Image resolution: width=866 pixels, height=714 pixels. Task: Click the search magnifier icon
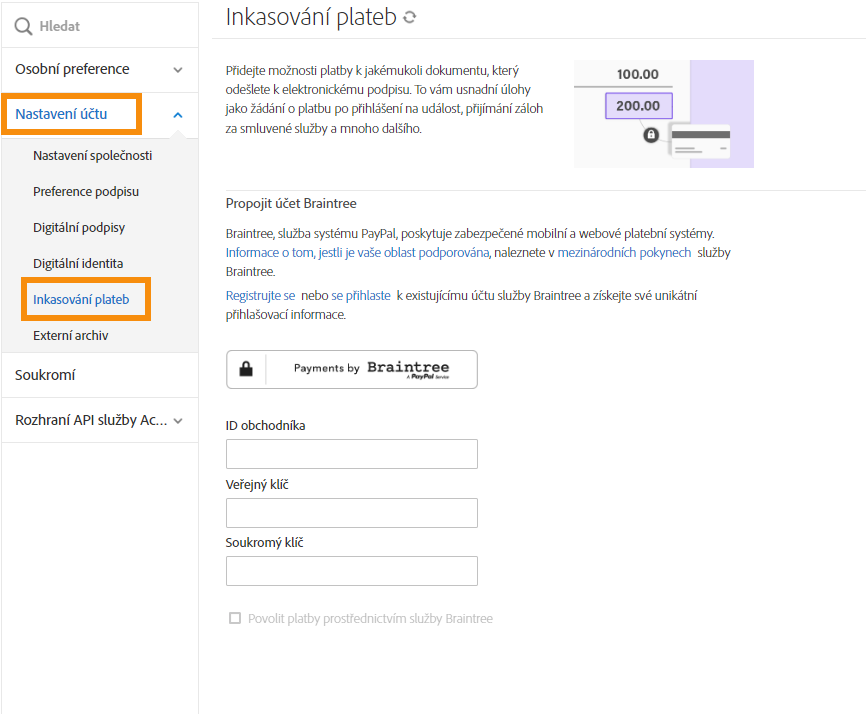click(x=23, y=26)
